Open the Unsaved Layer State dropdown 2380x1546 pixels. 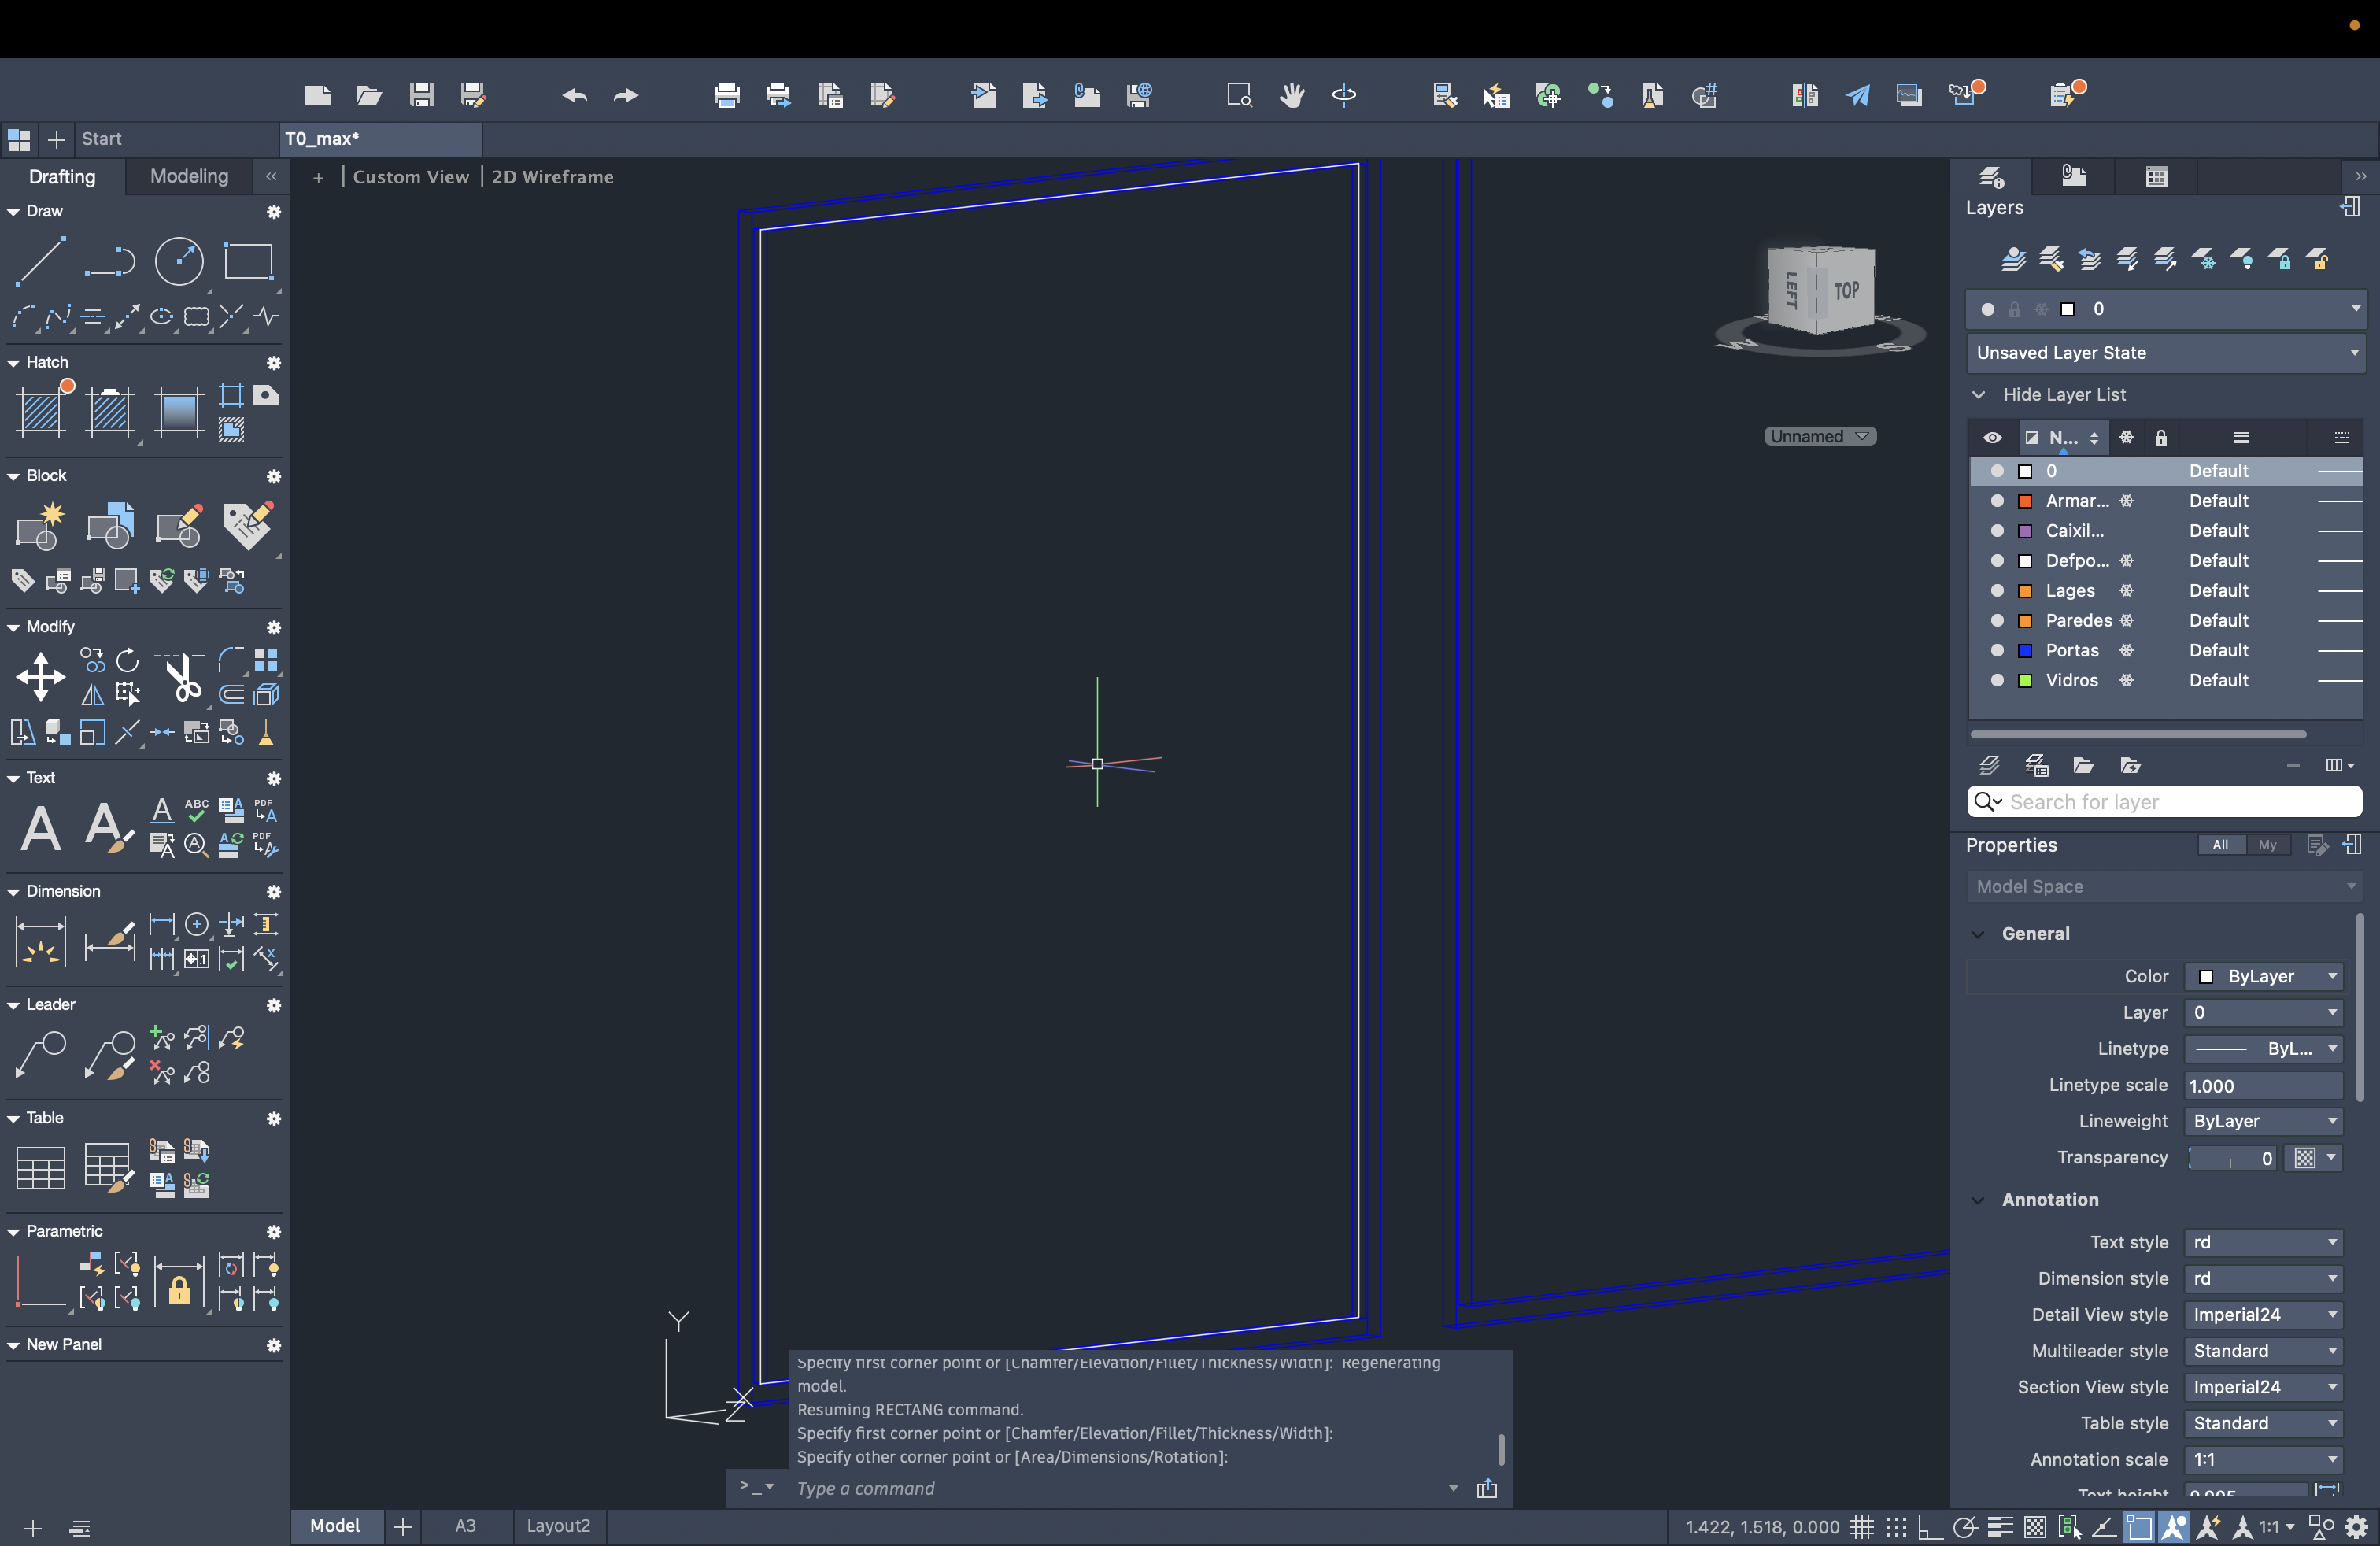pos(2165,353)
